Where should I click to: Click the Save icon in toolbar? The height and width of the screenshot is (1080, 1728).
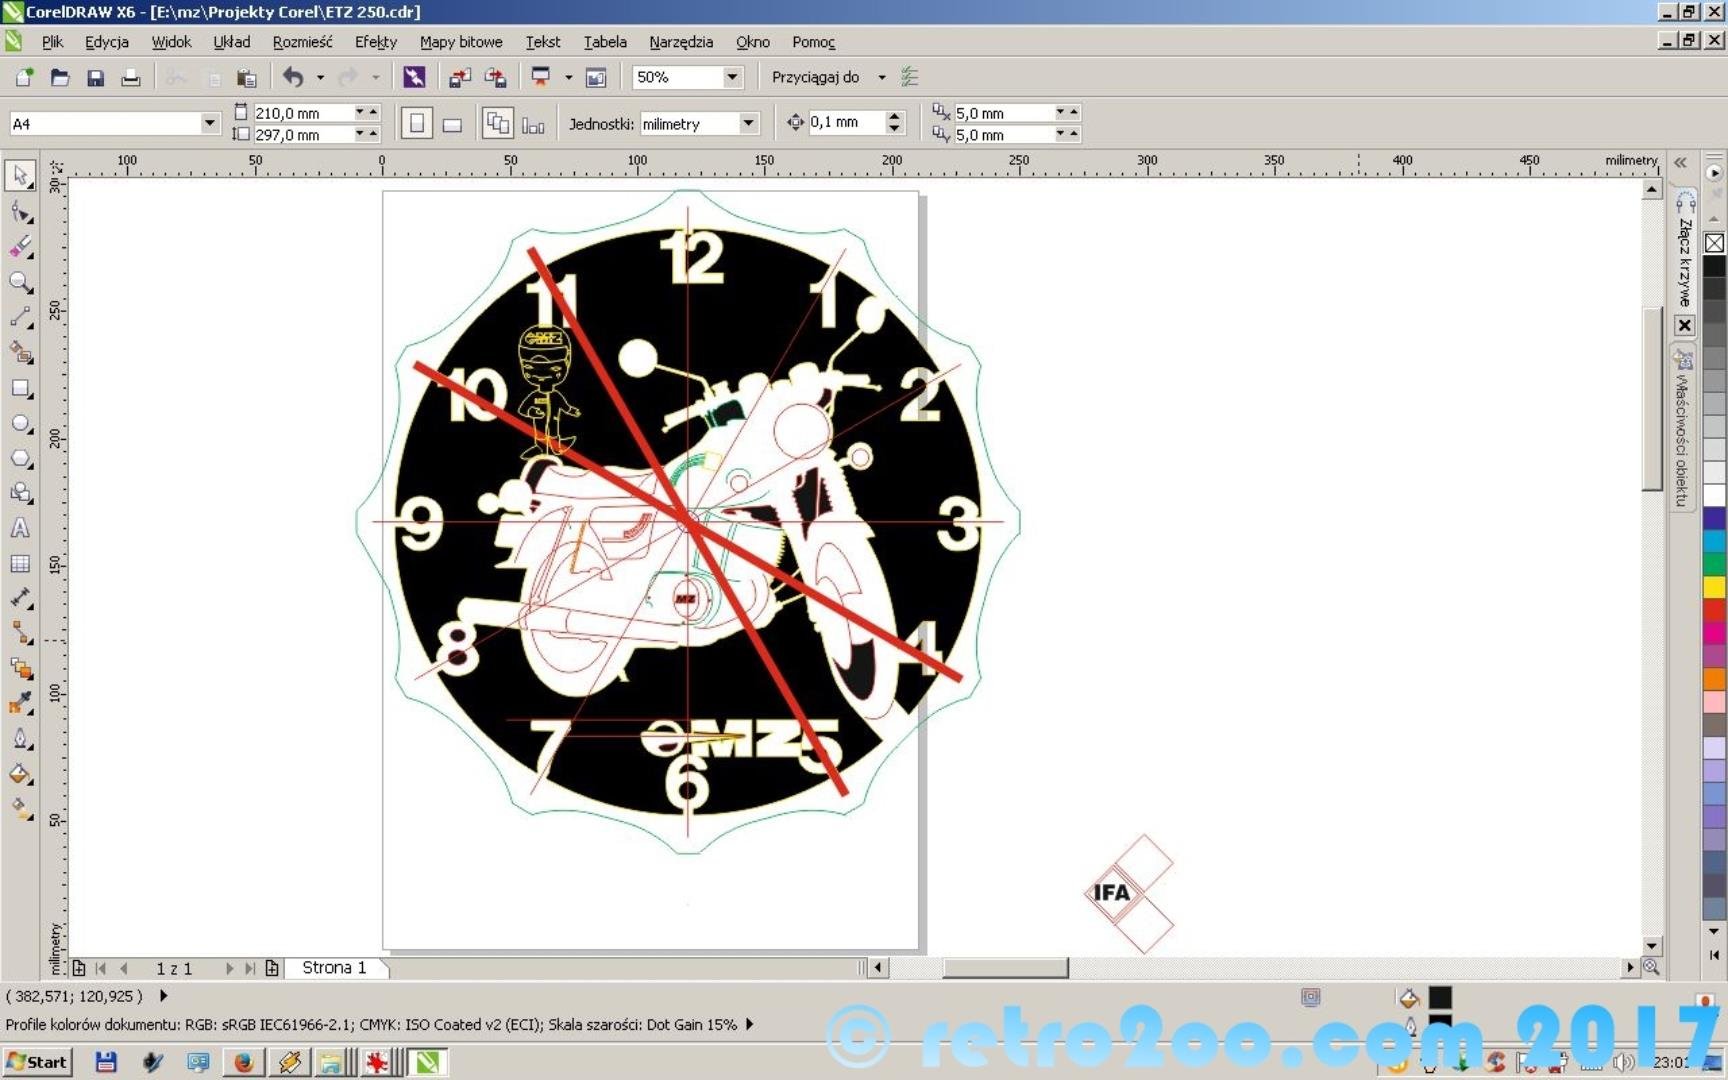point(95,78)
